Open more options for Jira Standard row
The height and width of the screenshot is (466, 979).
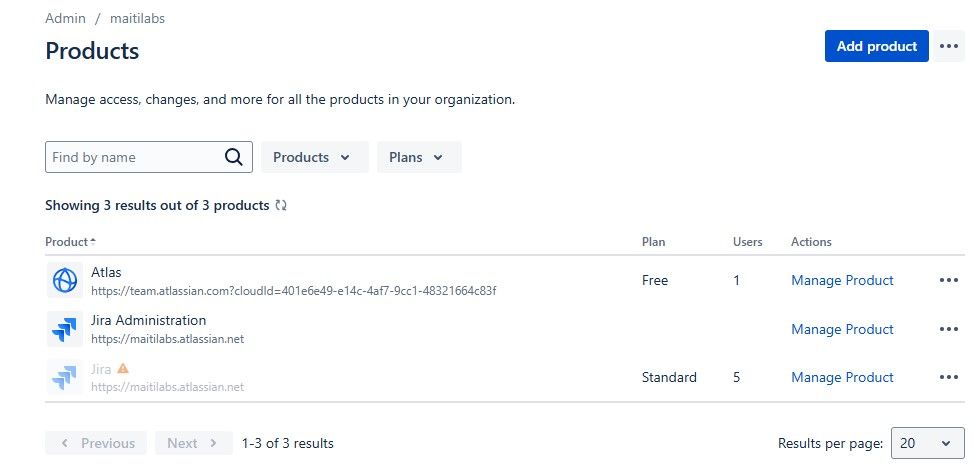[x=948, y=377]
